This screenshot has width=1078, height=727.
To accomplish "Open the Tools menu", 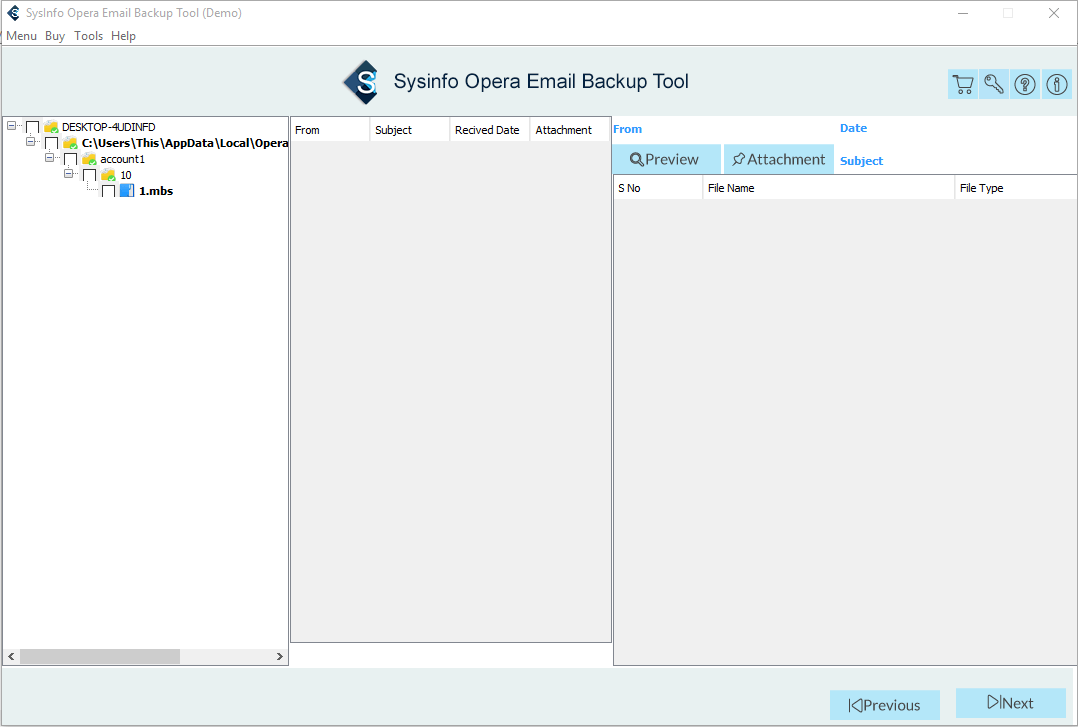I will coord(89,36).
